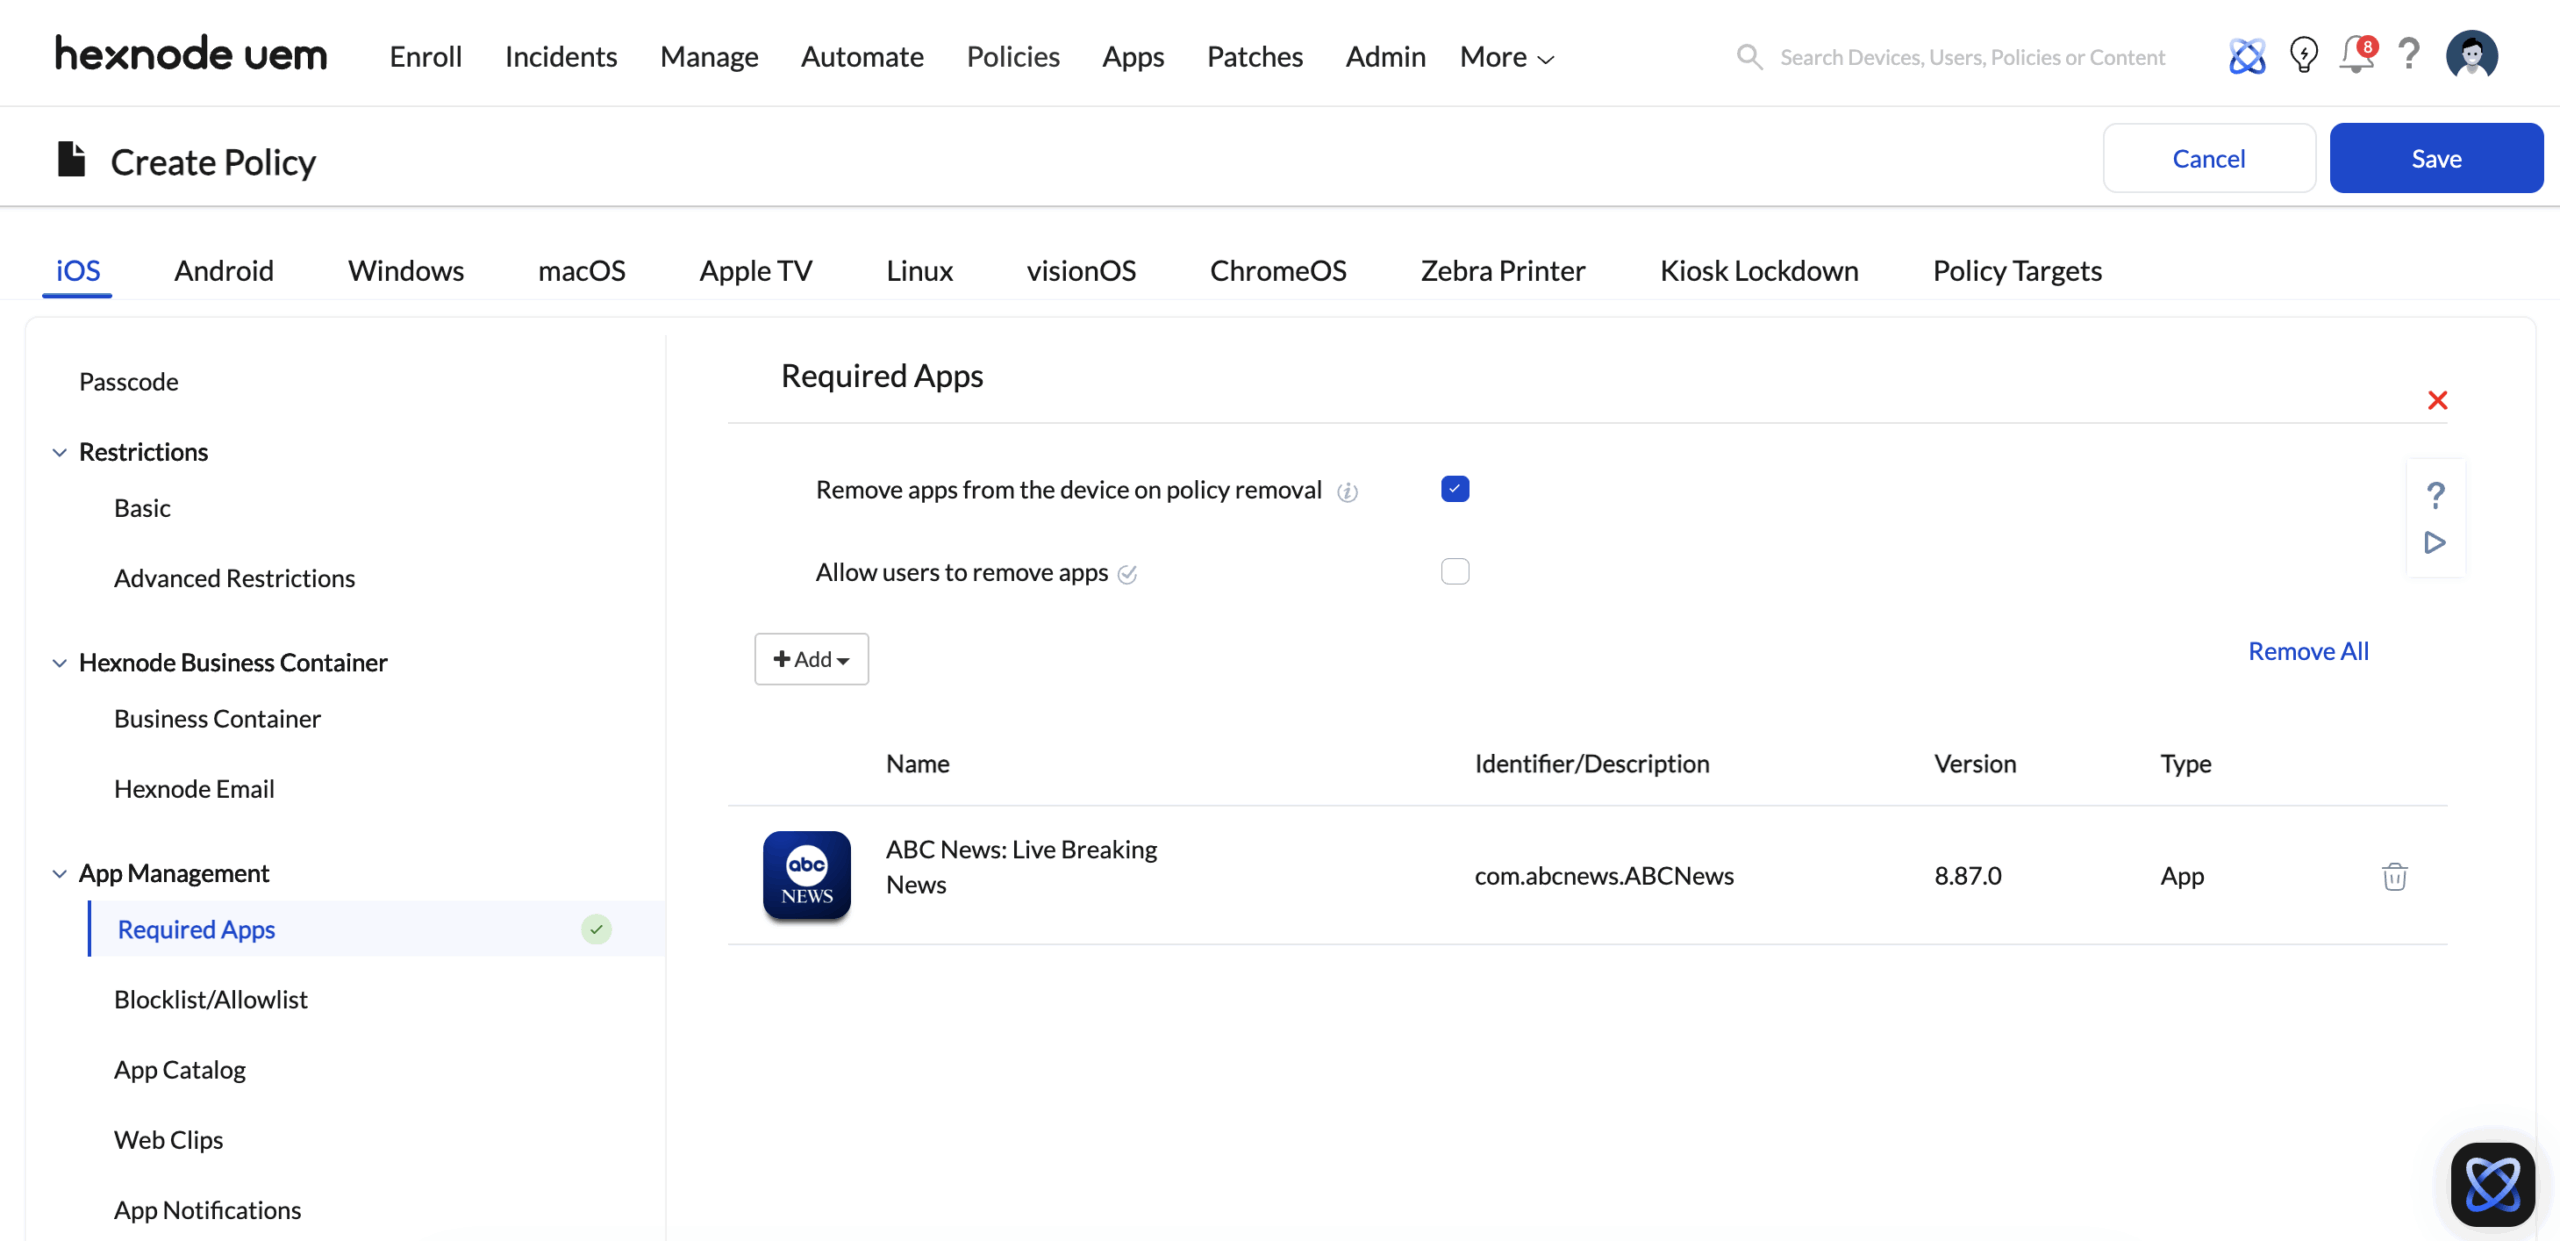Viewport: 2560px width, 1241px height.
Task: Switch to the ChromeOS tab
Action: 1278,271
